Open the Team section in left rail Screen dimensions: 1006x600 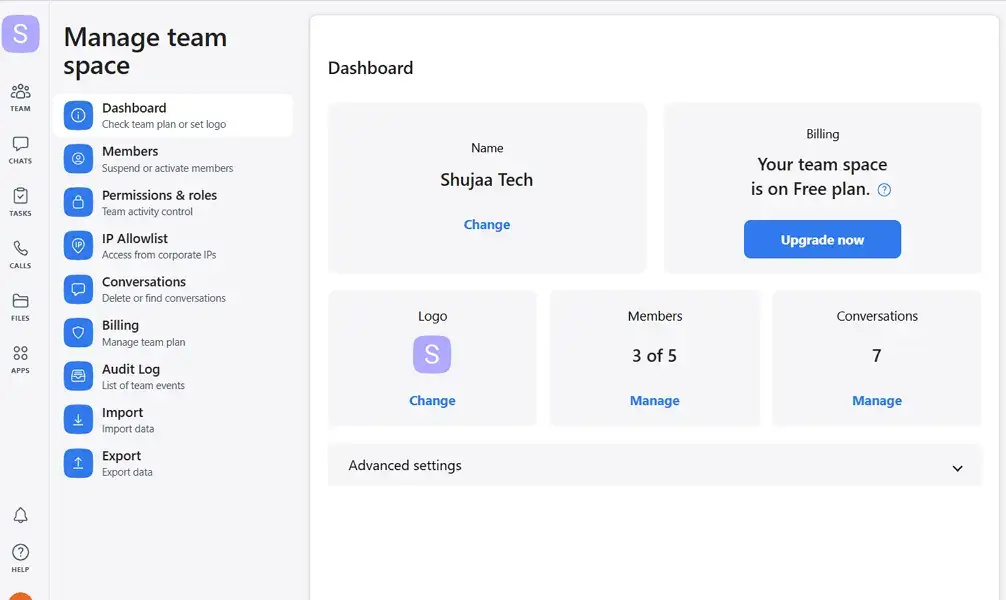tap(20, 96)
